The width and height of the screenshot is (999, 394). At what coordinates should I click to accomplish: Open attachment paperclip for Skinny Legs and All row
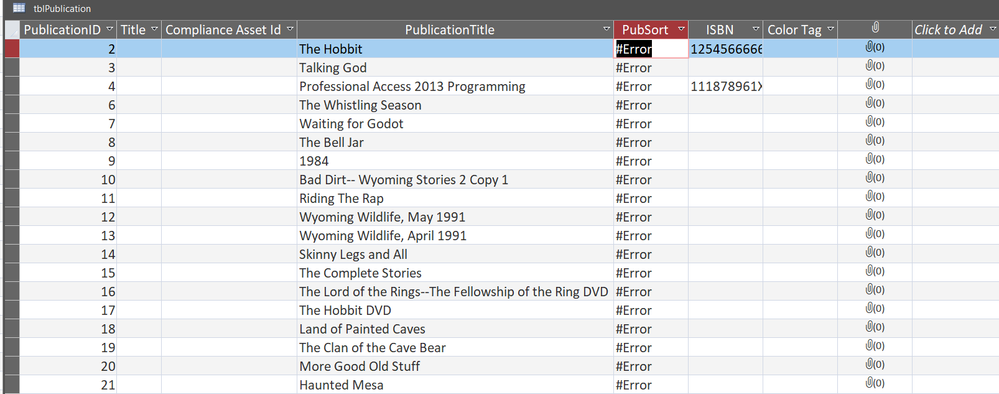(875, 254)
